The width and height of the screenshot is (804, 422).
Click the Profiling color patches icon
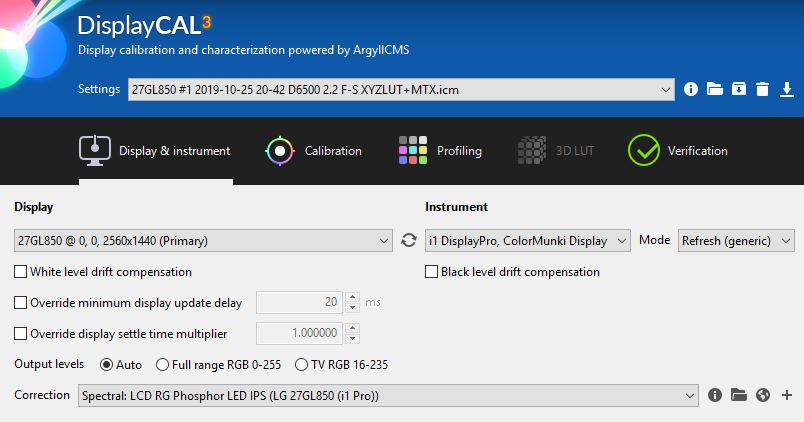click(x=413, y=150)
